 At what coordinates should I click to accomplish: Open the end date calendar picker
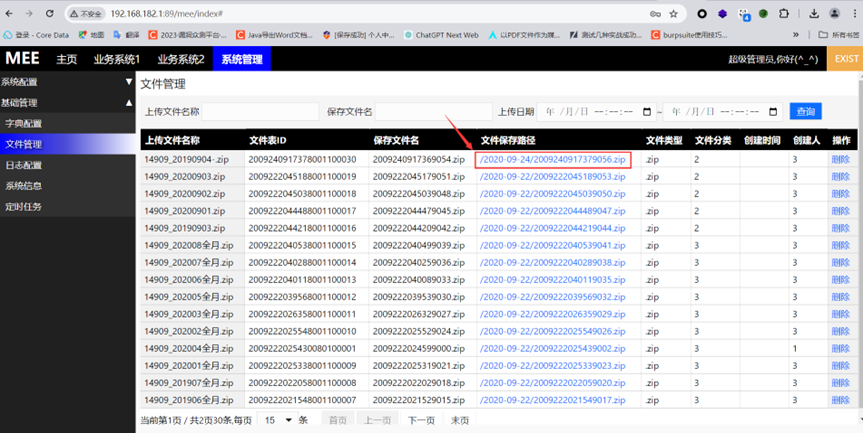tap(773, 111)
